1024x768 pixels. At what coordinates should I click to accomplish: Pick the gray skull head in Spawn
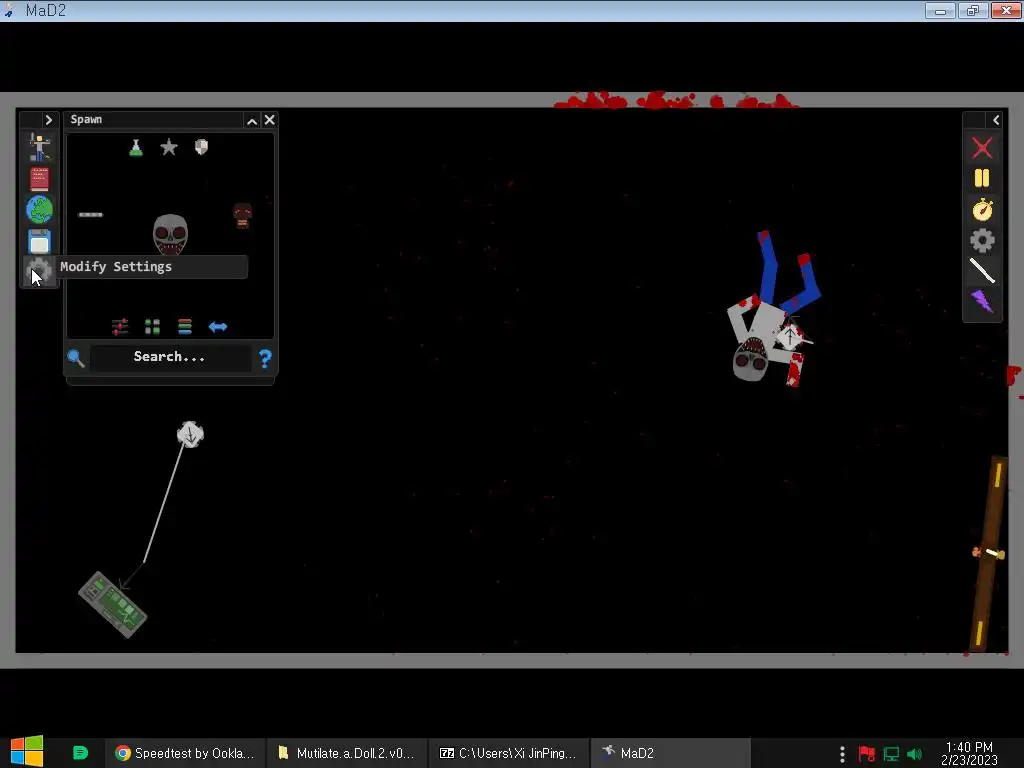point(170,234)
